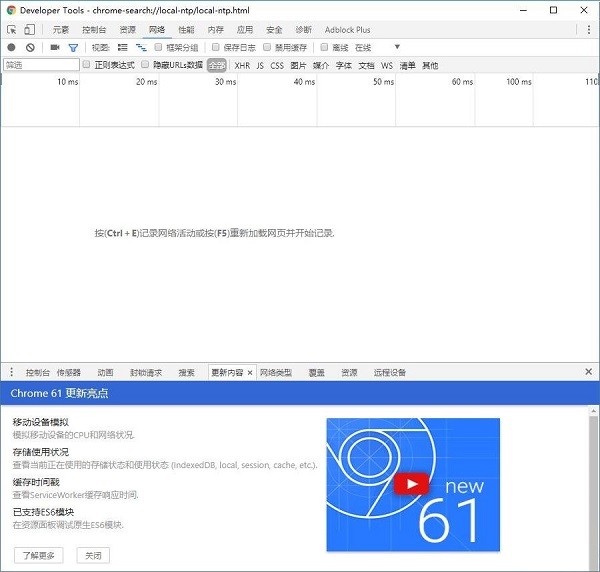Open the 网络类型 drawer tab
Image resolution: width=600 pixels, height=572 pixels.
[276, 373]
